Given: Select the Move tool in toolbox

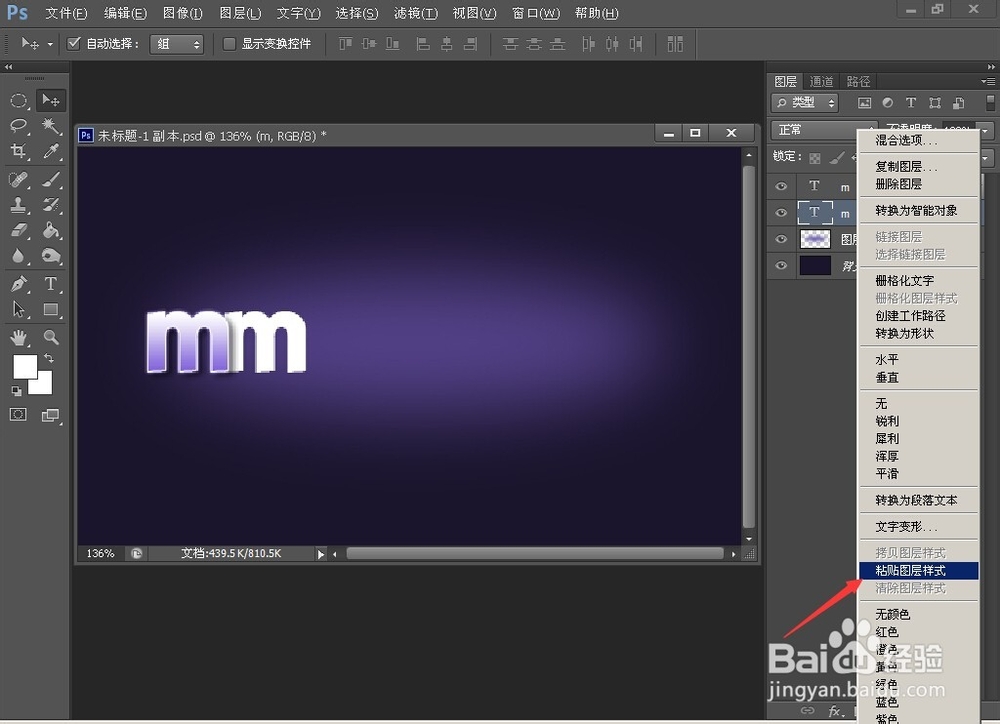Looking at the screenshot, I should pos(50,100).
